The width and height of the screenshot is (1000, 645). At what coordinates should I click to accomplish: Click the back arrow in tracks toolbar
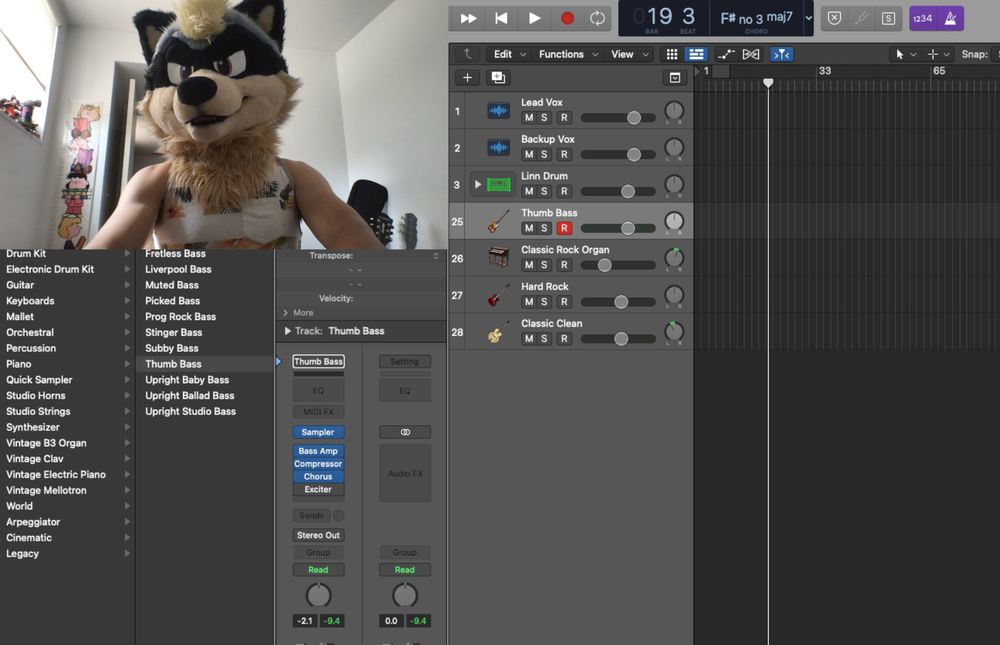(467, 54)
